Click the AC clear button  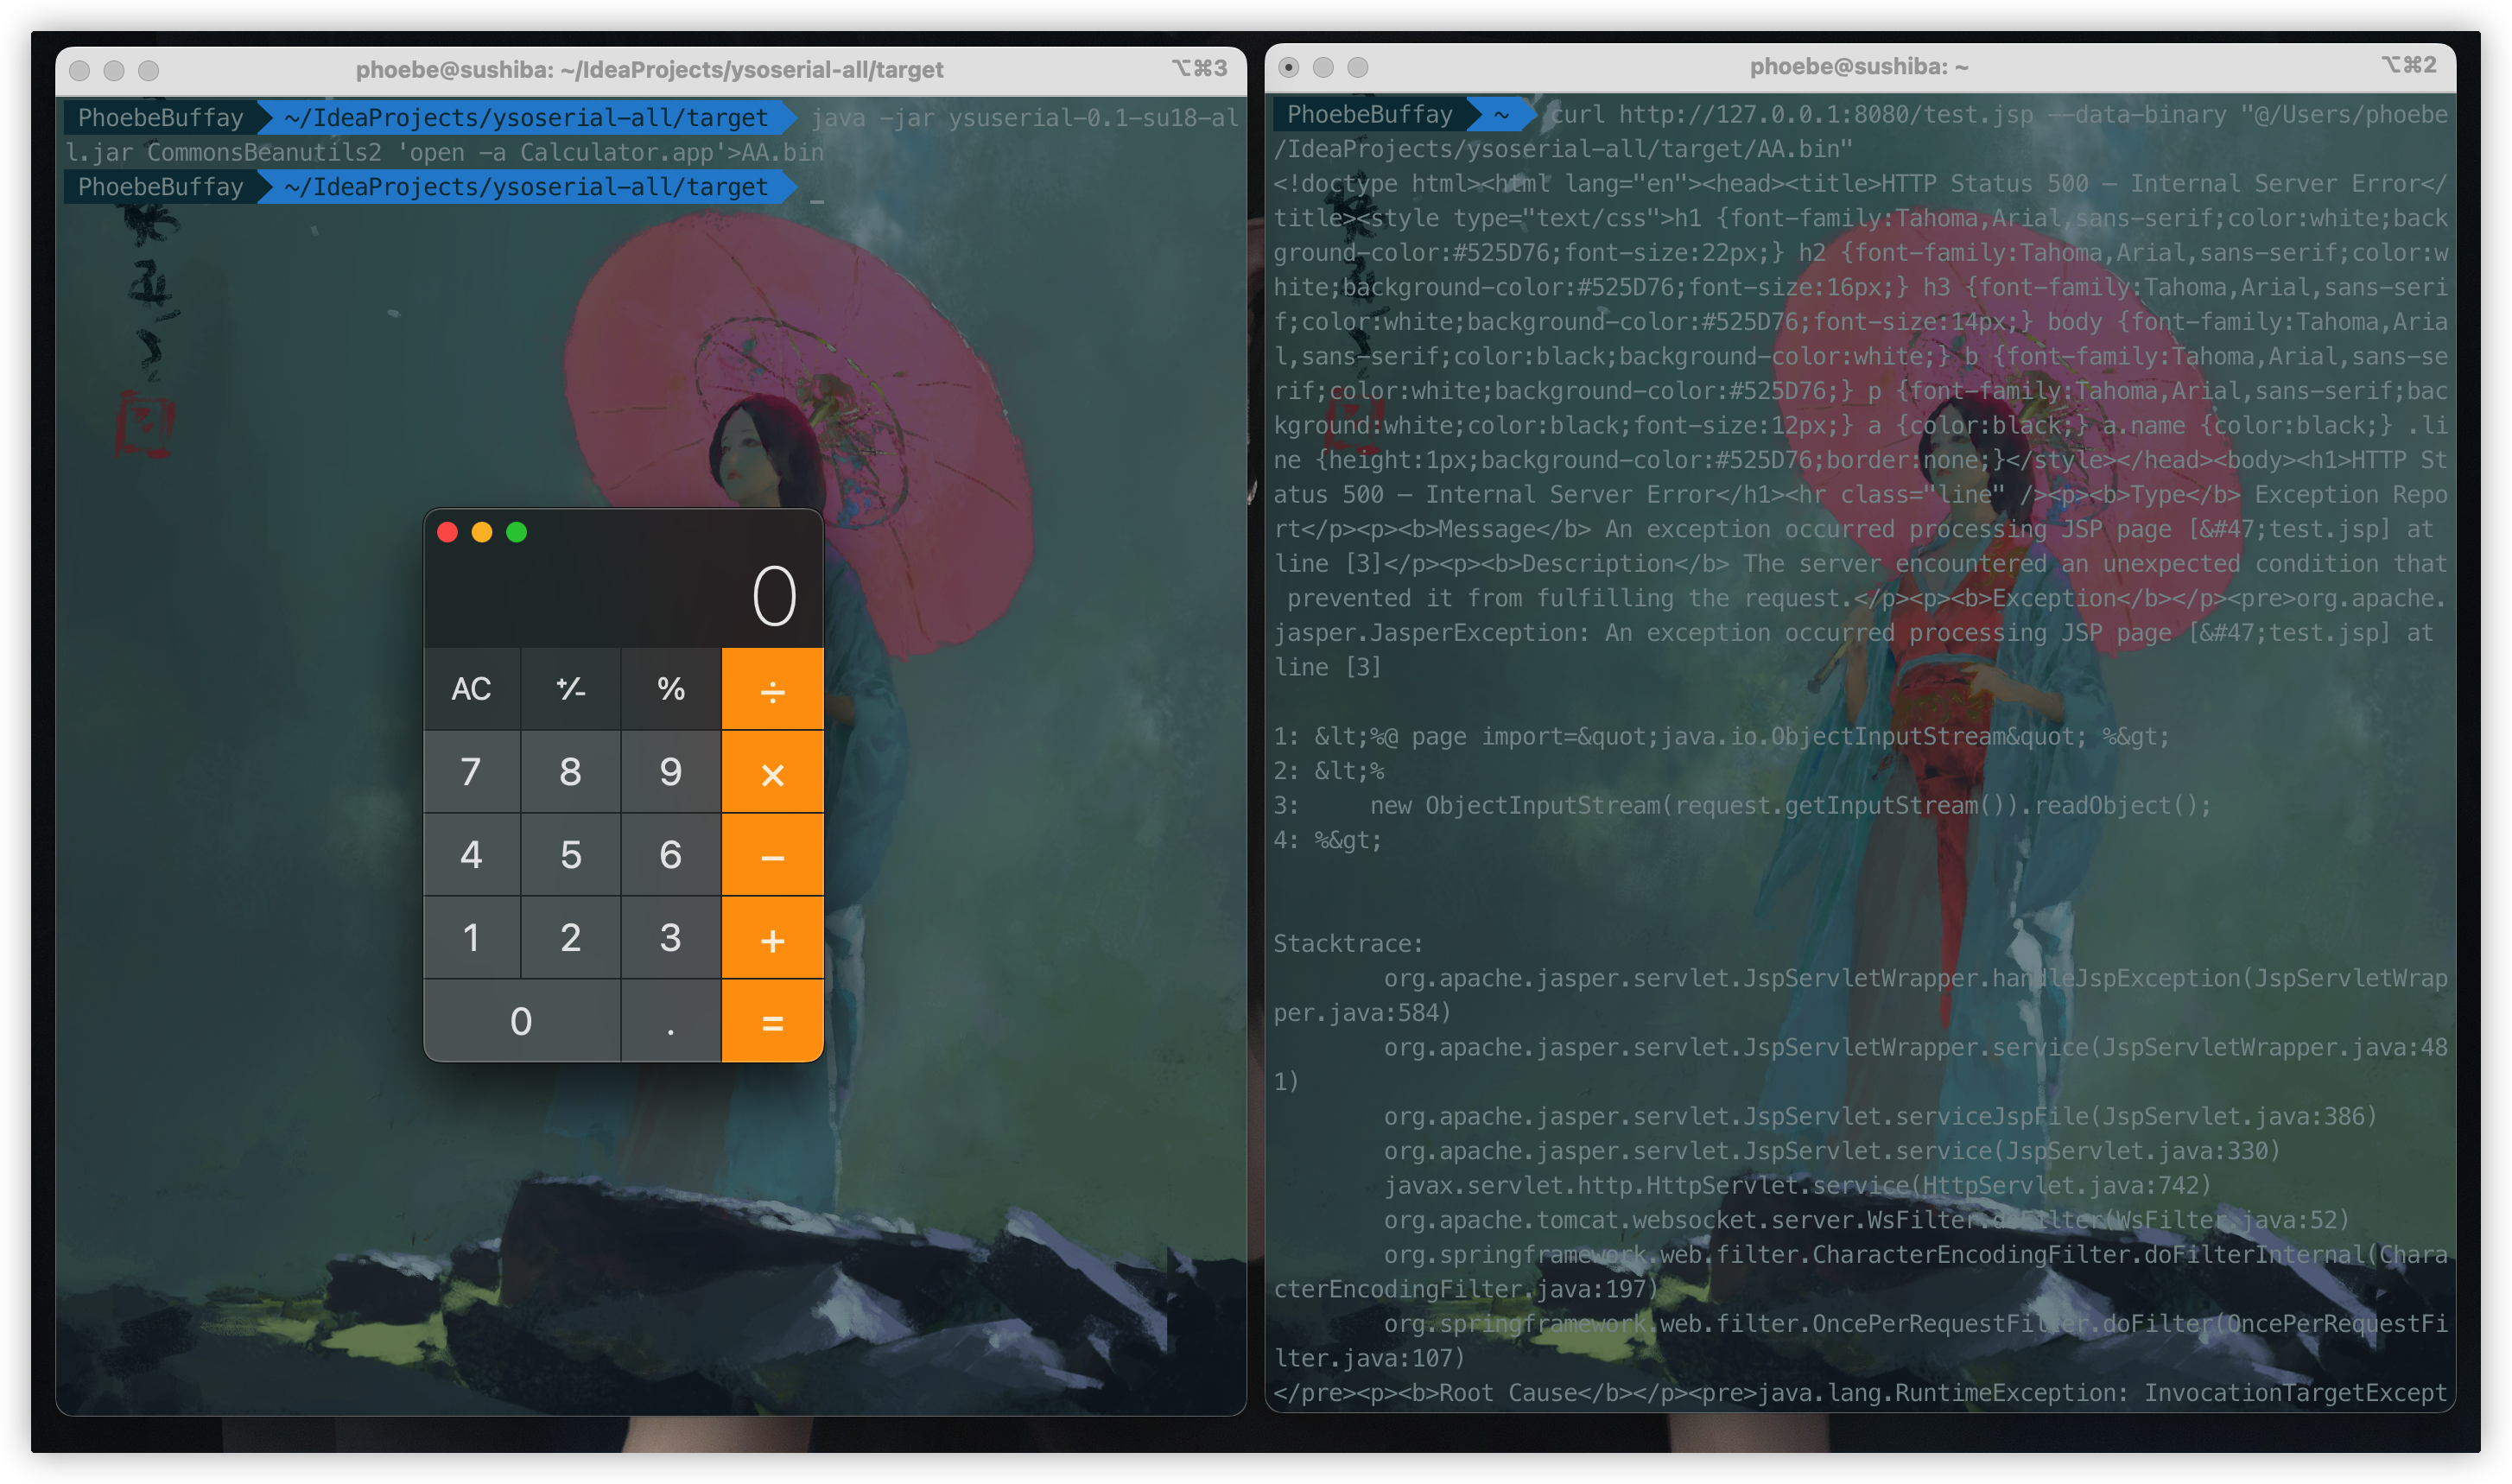pos(471,689)
